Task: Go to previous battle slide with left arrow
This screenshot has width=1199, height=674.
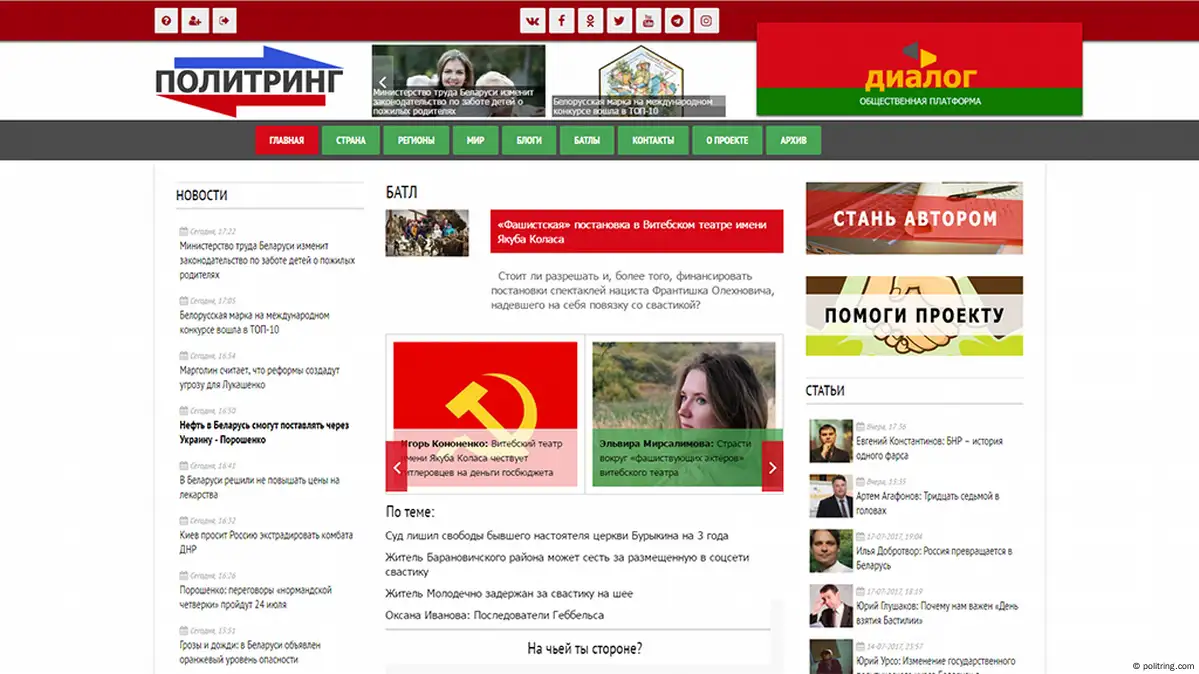Action: 396,467
